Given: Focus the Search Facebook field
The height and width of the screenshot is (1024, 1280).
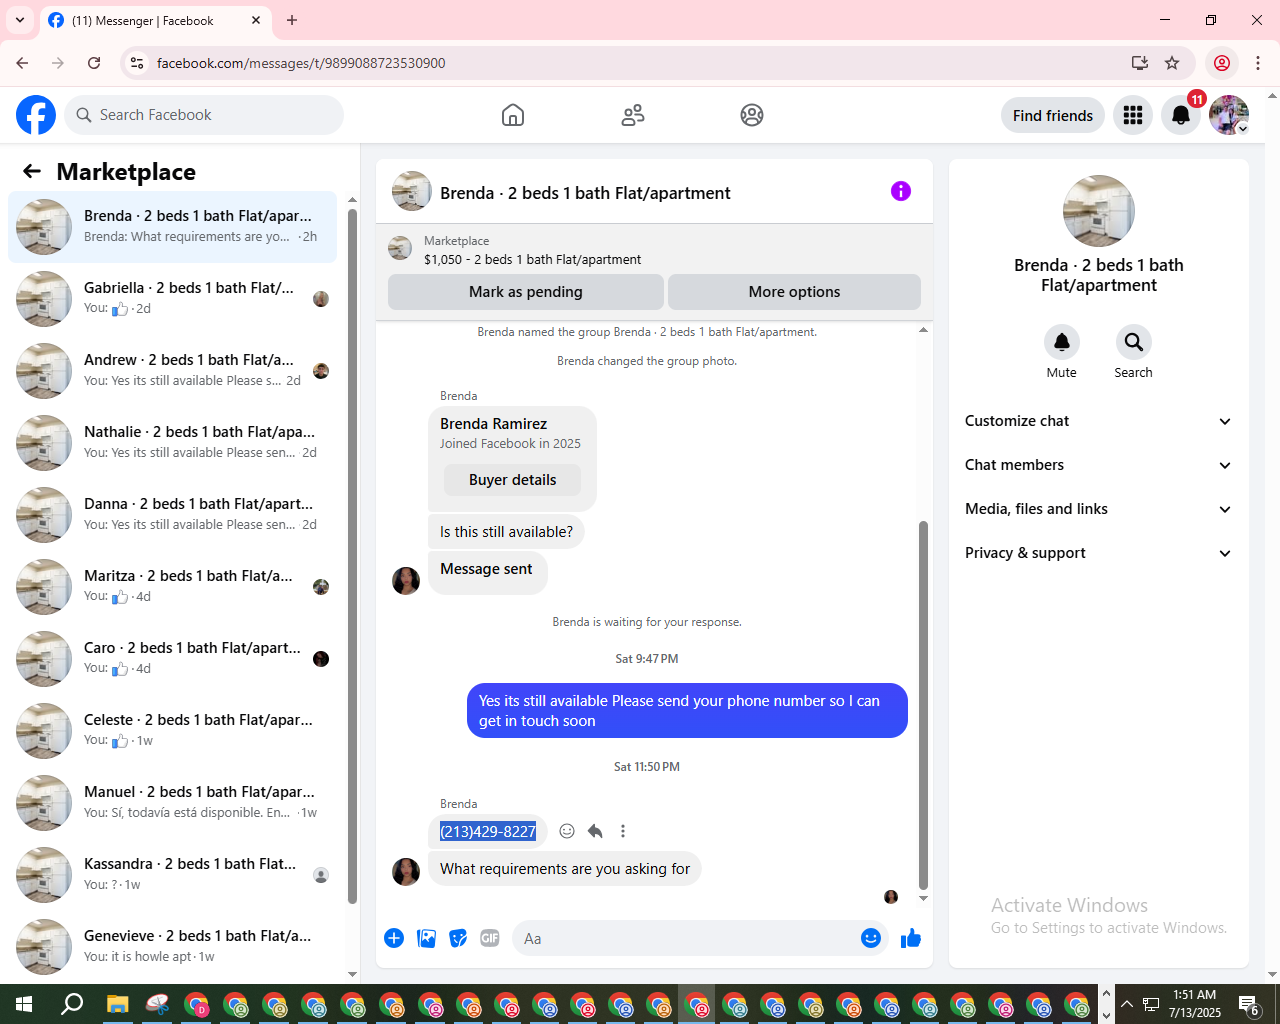Looking at the screenshot, I should point(205,115).
